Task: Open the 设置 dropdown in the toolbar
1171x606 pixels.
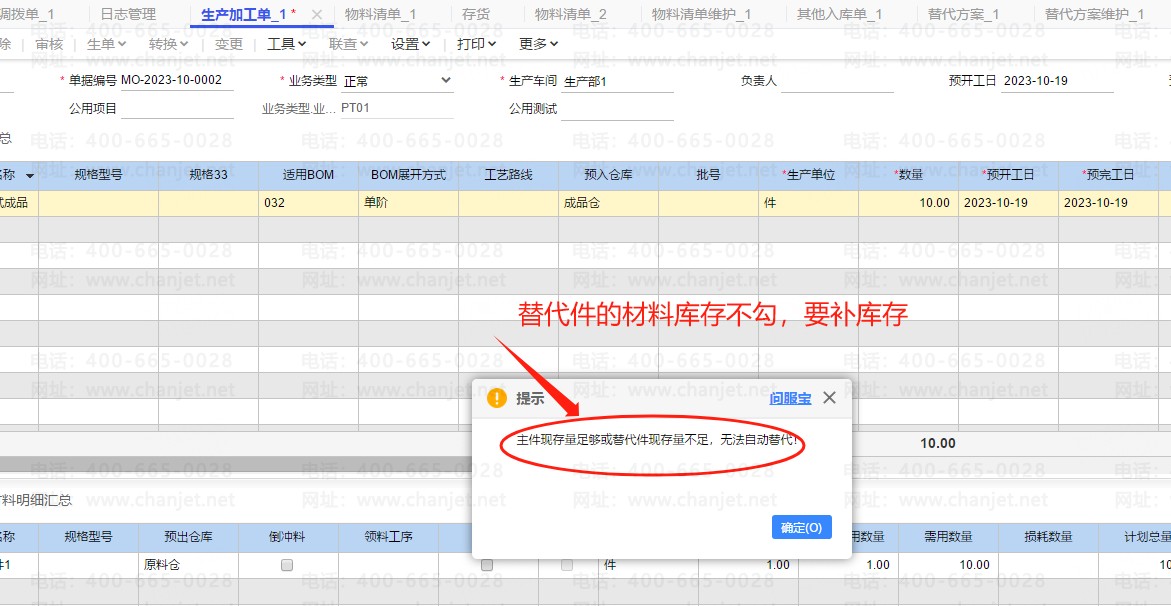Action: [x=410, y=44]
